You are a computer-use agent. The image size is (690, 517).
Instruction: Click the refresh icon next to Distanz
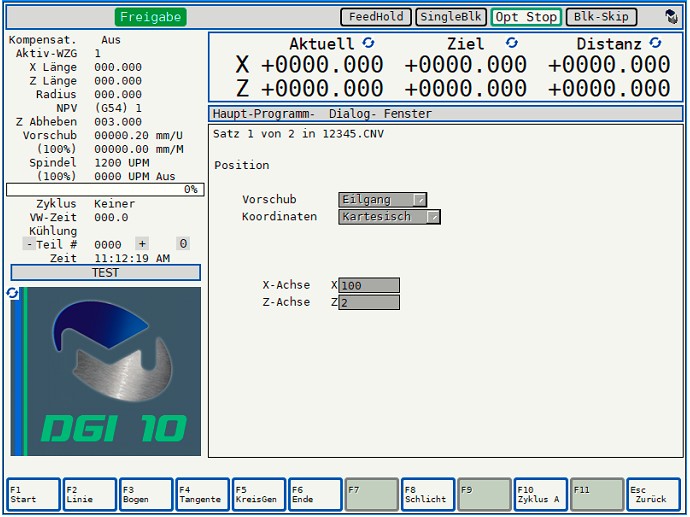(x=656, y=43)
